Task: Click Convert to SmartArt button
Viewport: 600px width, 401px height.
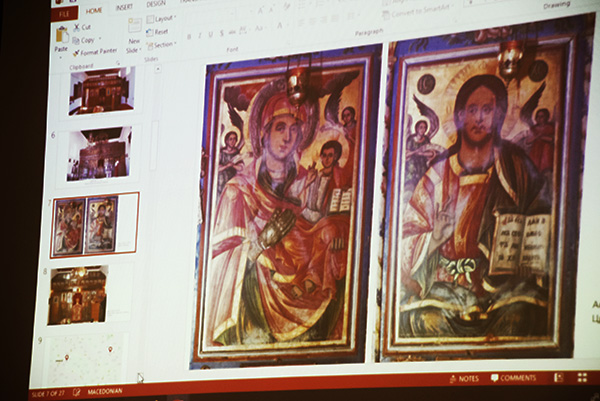Action: [418, 12]
